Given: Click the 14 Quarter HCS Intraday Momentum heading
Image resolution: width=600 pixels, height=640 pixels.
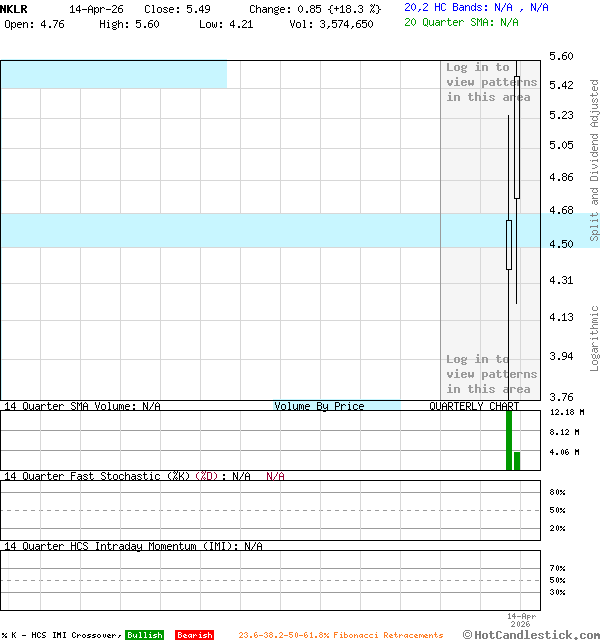Looking at the screenshot, I should (133, 546).
